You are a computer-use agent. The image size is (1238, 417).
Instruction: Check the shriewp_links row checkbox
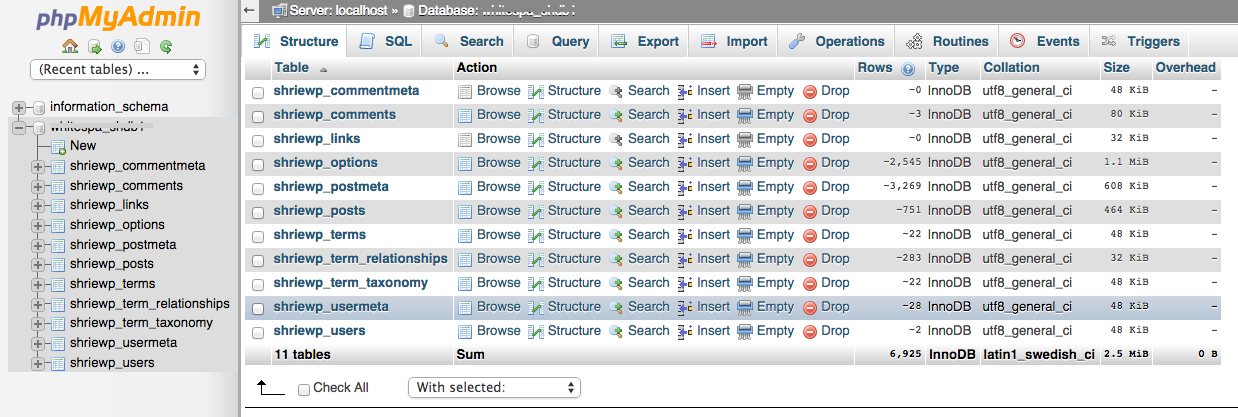(258, 140)
